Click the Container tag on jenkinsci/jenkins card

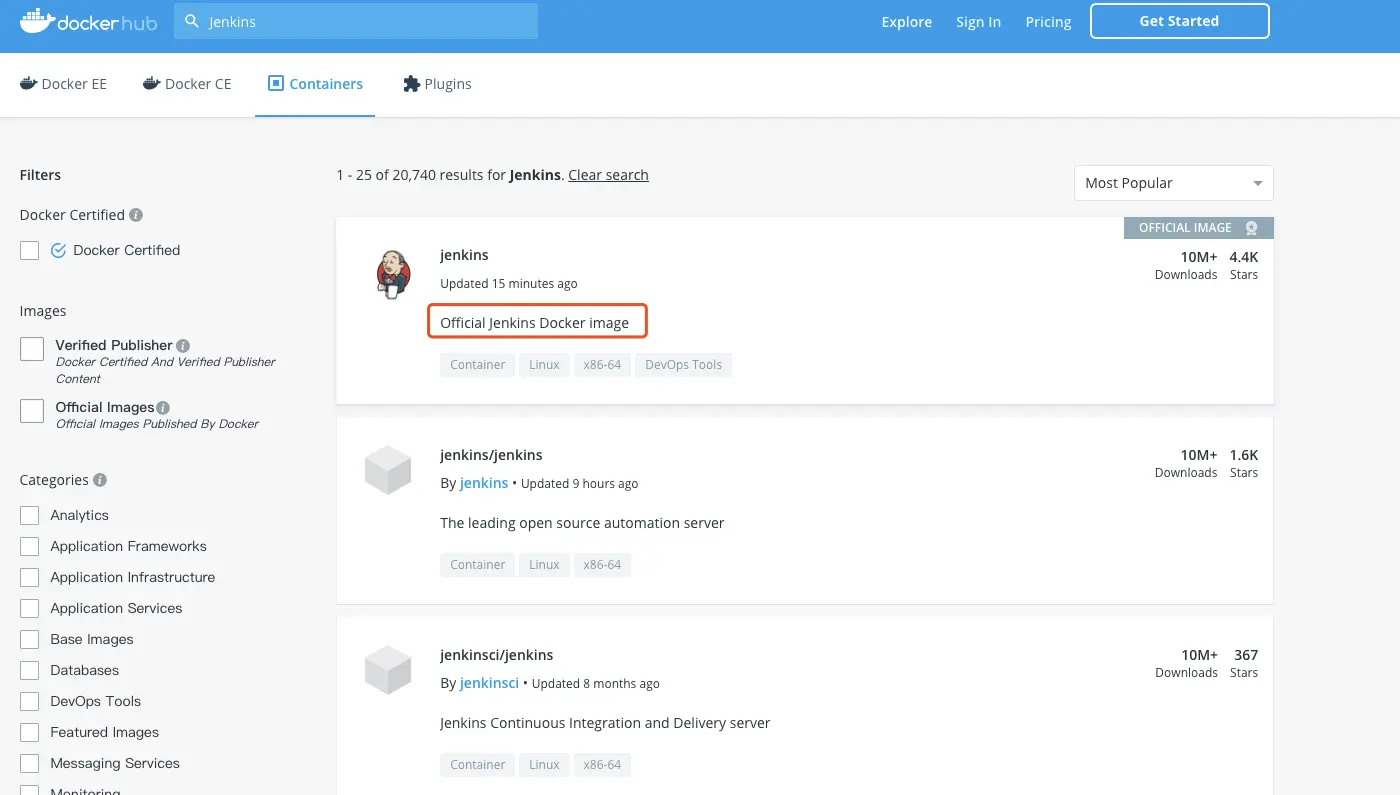click(478, 765)
